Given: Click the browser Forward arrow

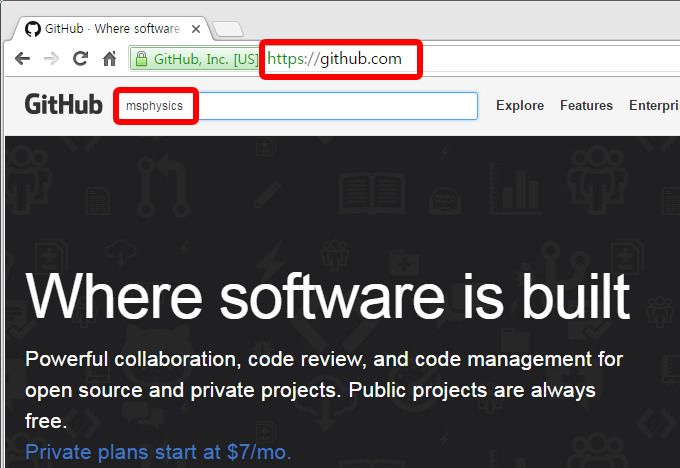Looking at the screenshot, I should [52, 58].
